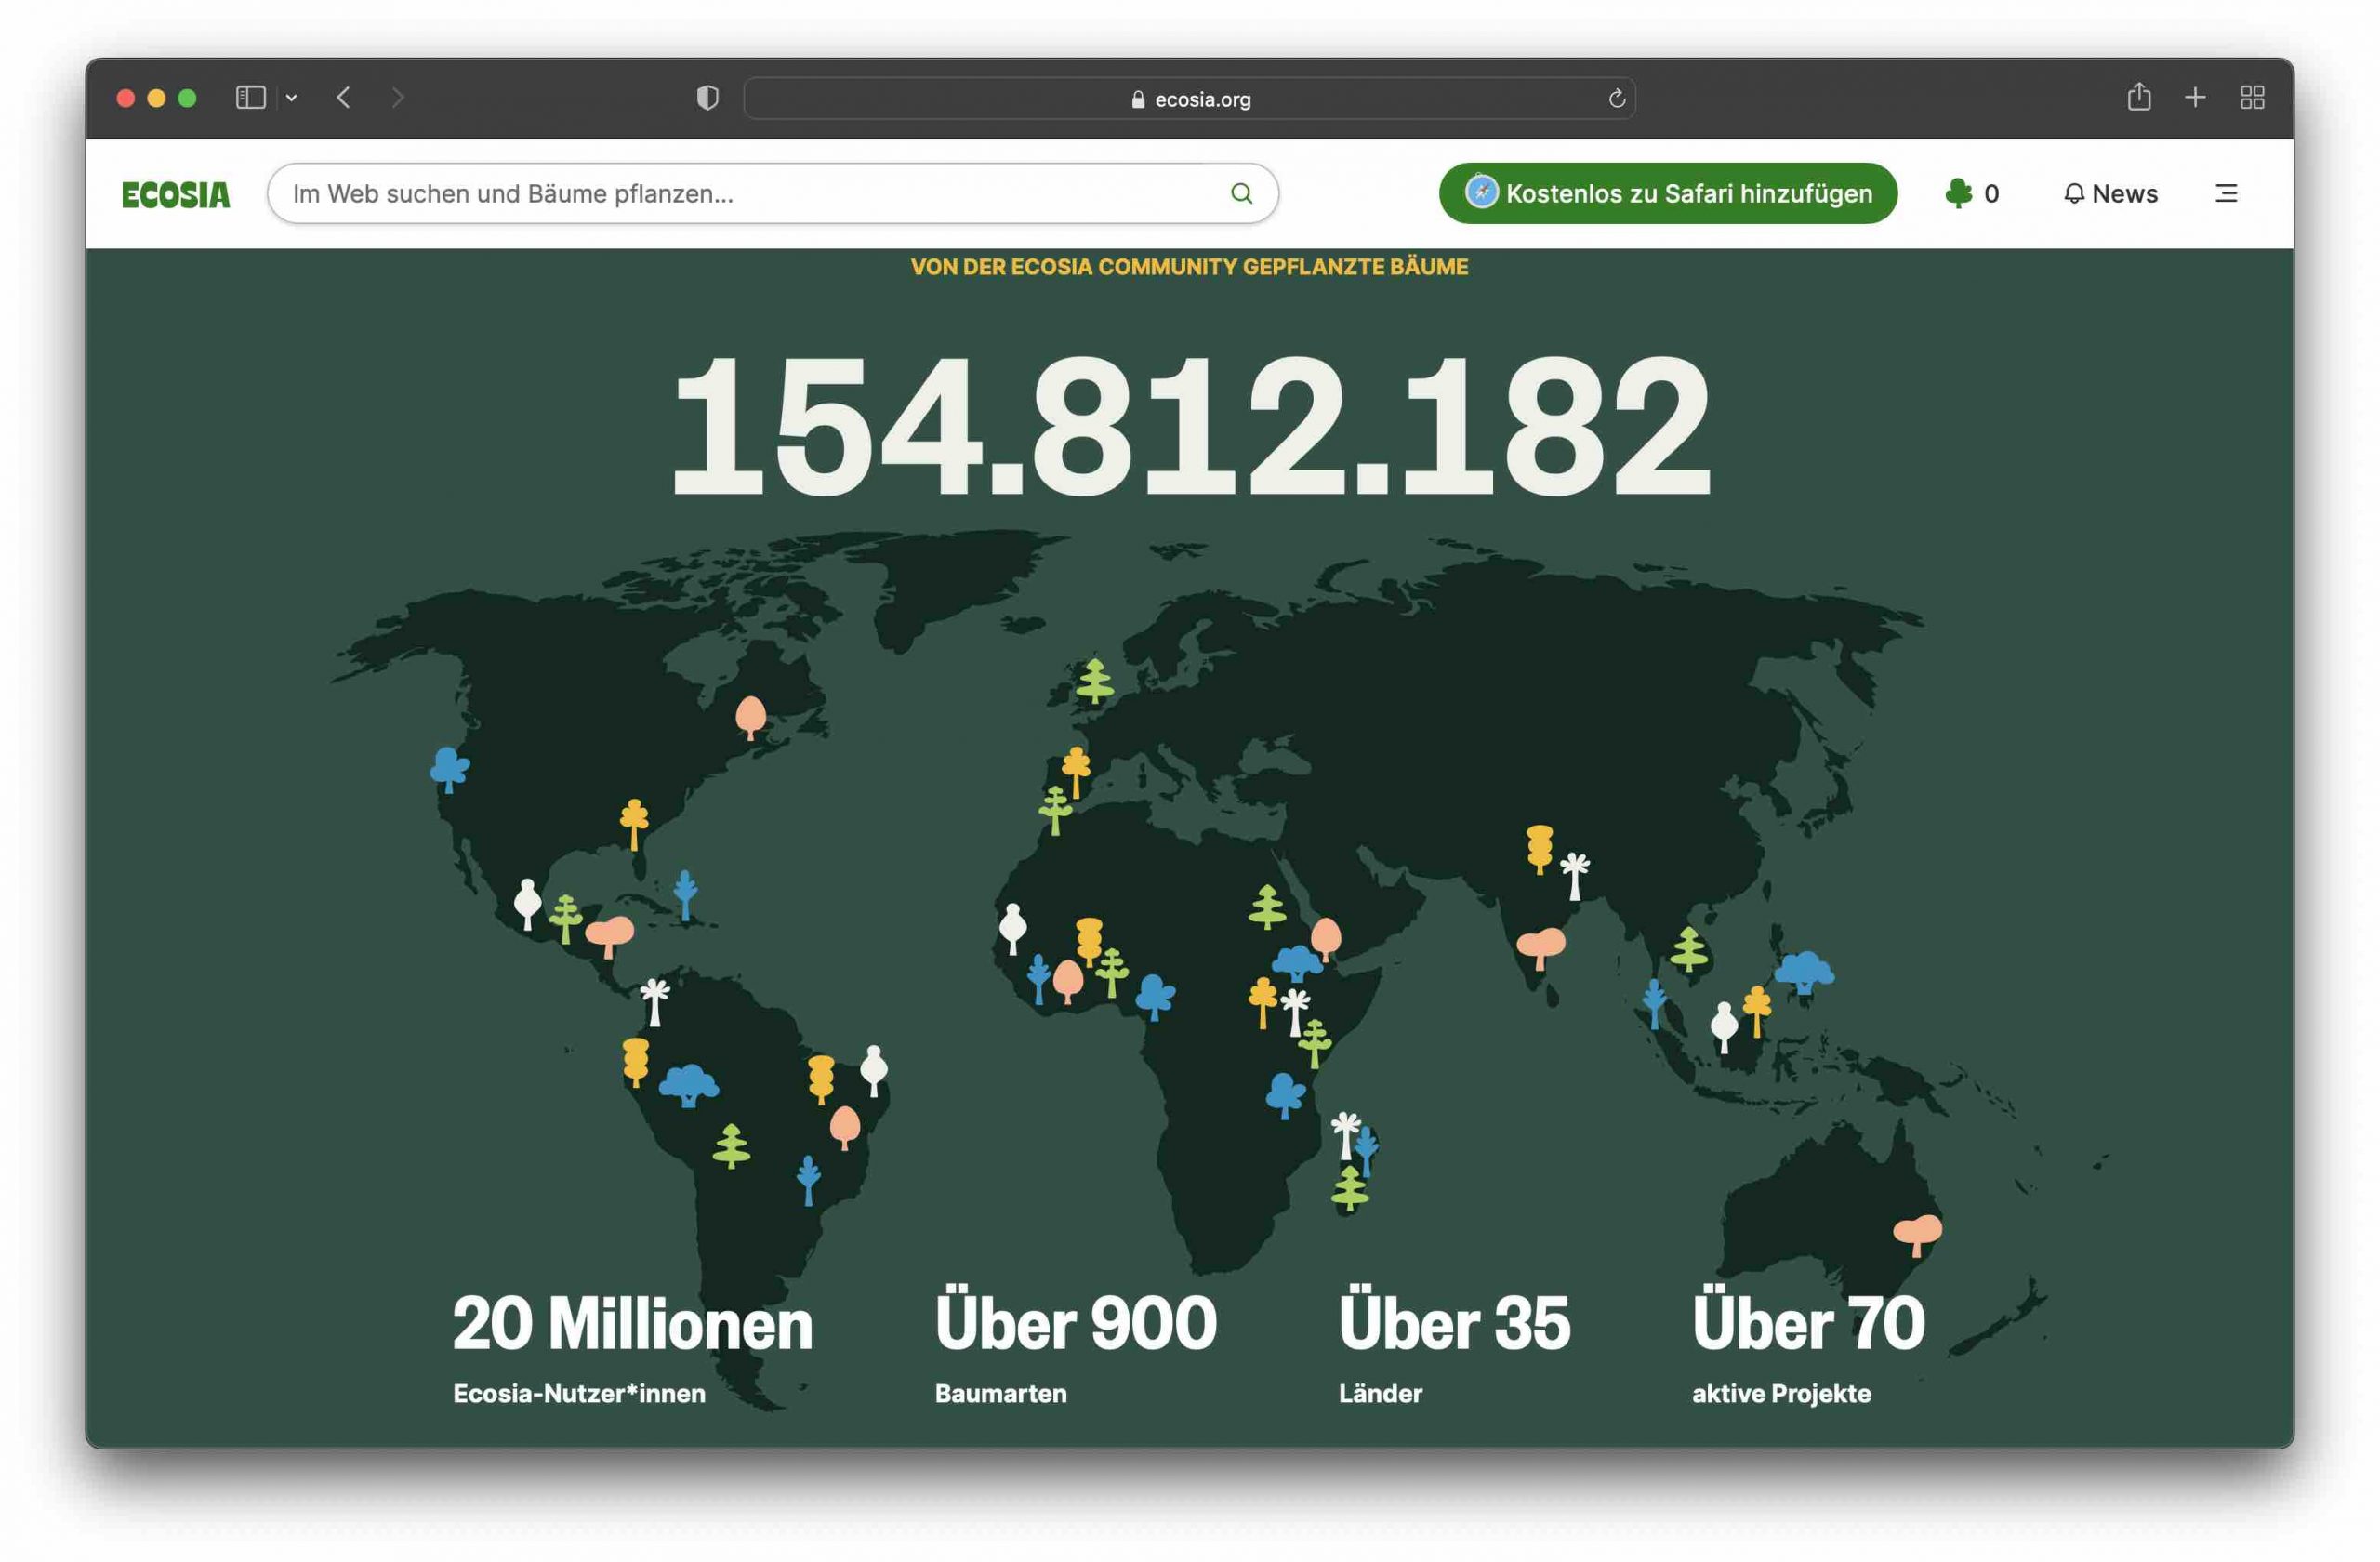Screen dimensions: 2380x1562
Task: Click the light green tree icon in UK
Action: [1094, 680]
